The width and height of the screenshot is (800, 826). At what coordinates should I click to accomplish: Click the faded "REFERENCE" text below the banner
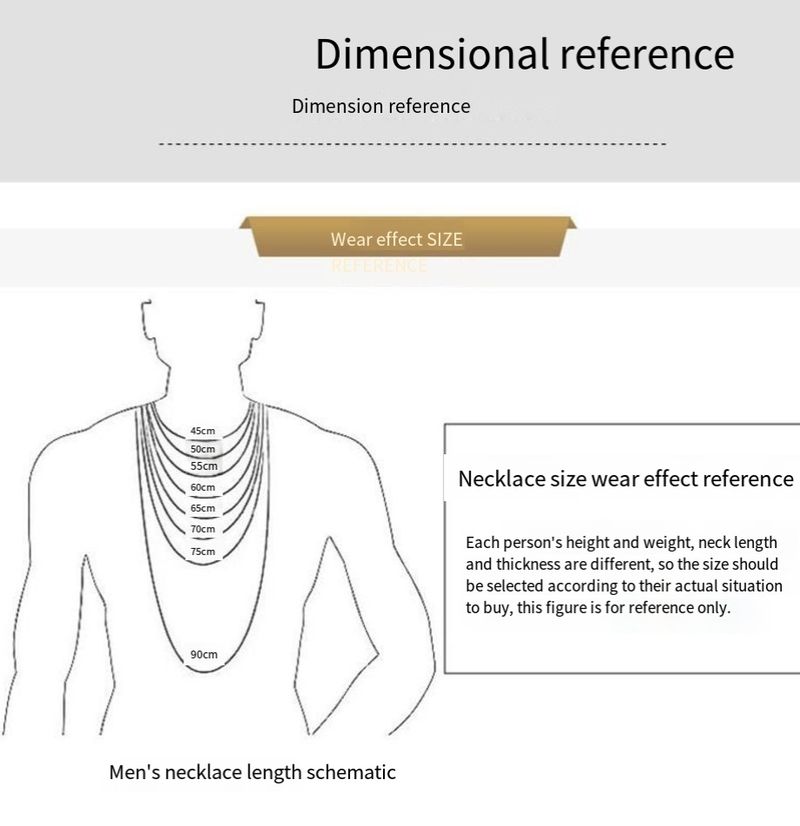pos(378,266)
